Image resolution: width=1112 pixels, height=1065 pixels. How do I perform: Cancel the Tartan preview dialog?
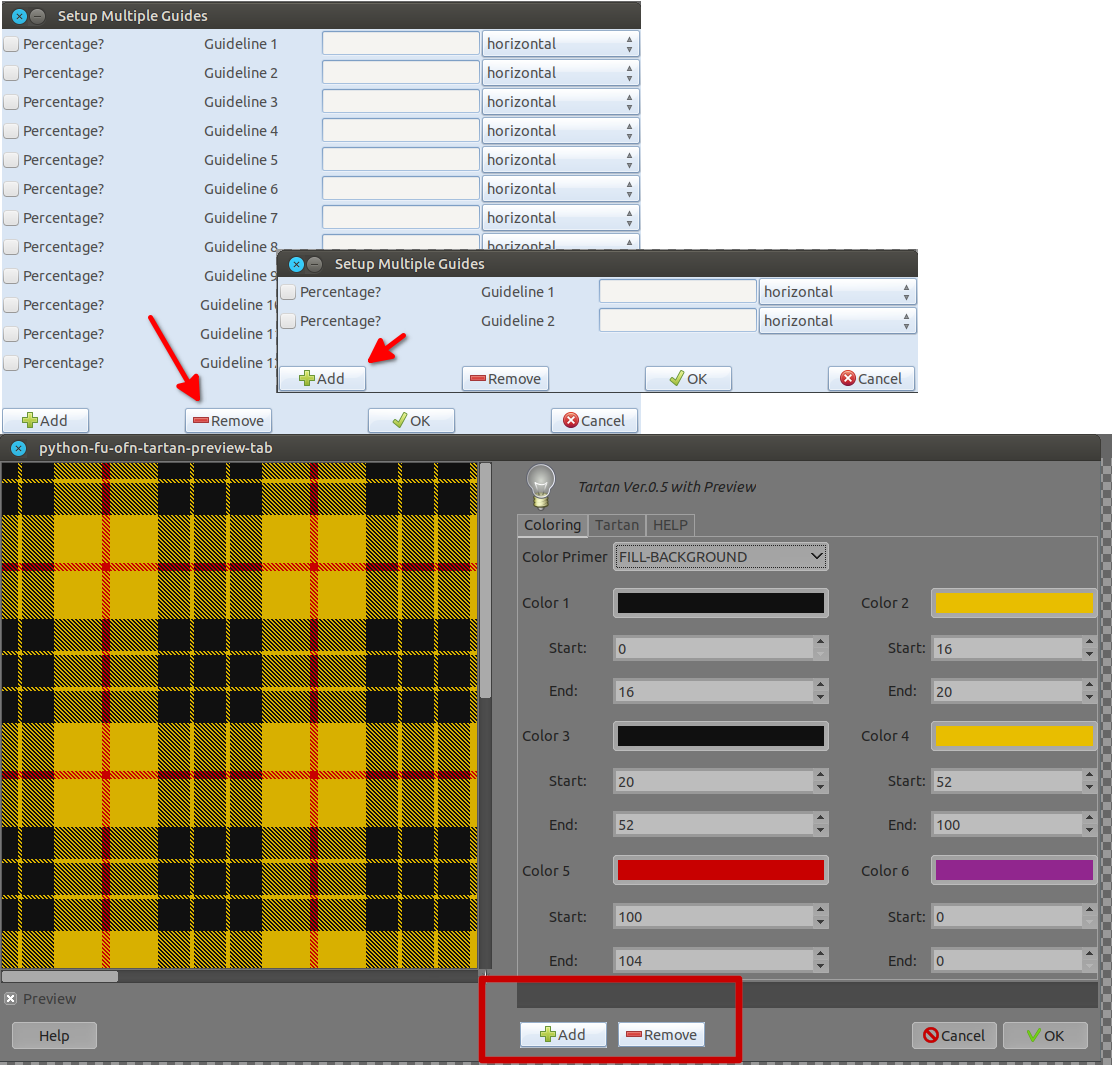click(x=954, y=1035)
